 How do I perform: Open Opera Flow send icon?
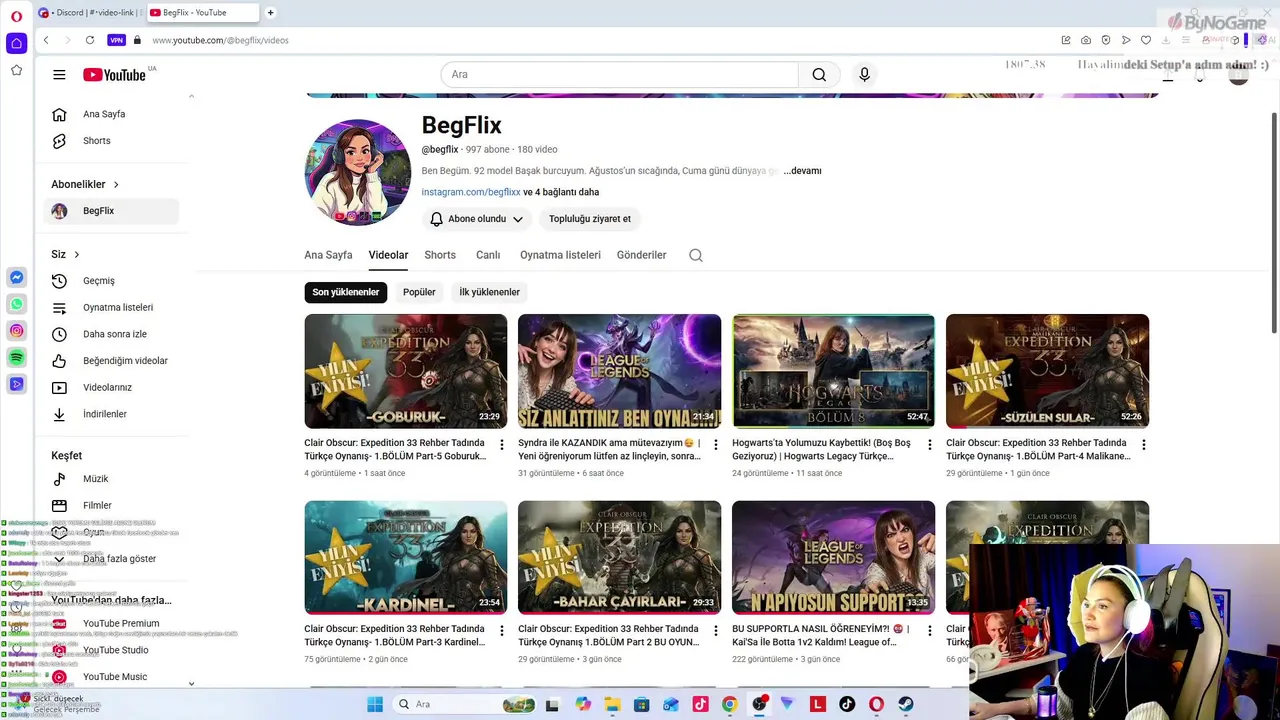click(x=1126, y=40)
